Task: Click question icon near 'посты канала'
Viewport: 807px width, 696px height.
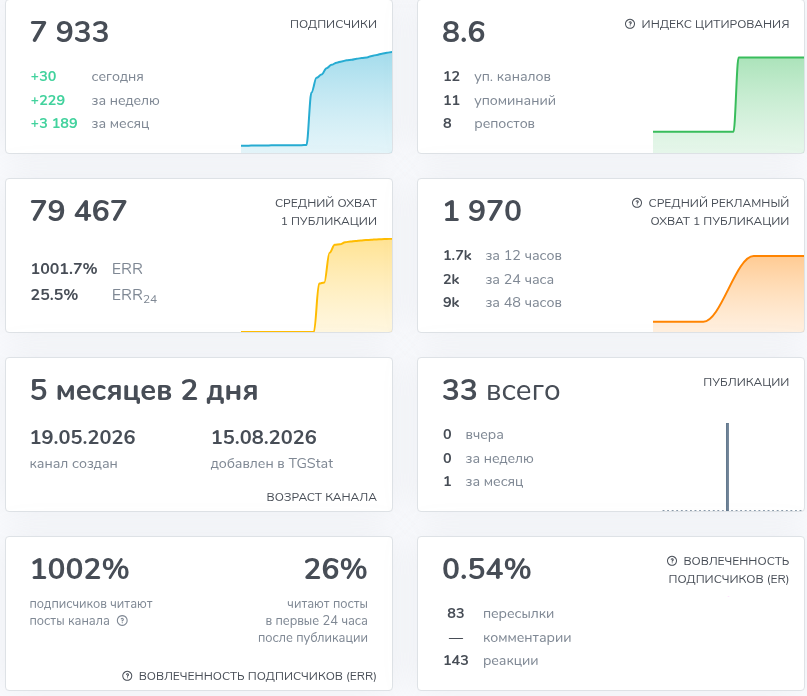Action: pyautogui.click(x=122, y=620)
